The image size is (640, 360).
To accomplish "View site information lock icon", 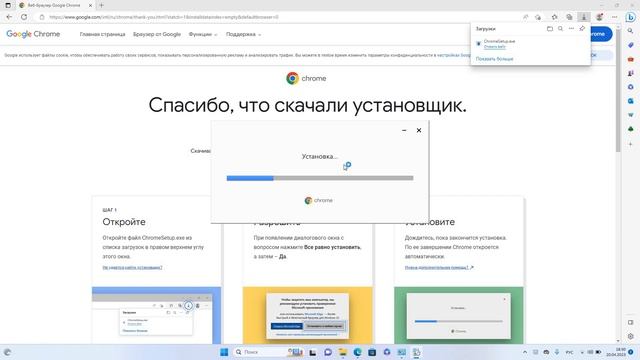I will point(42,17).
